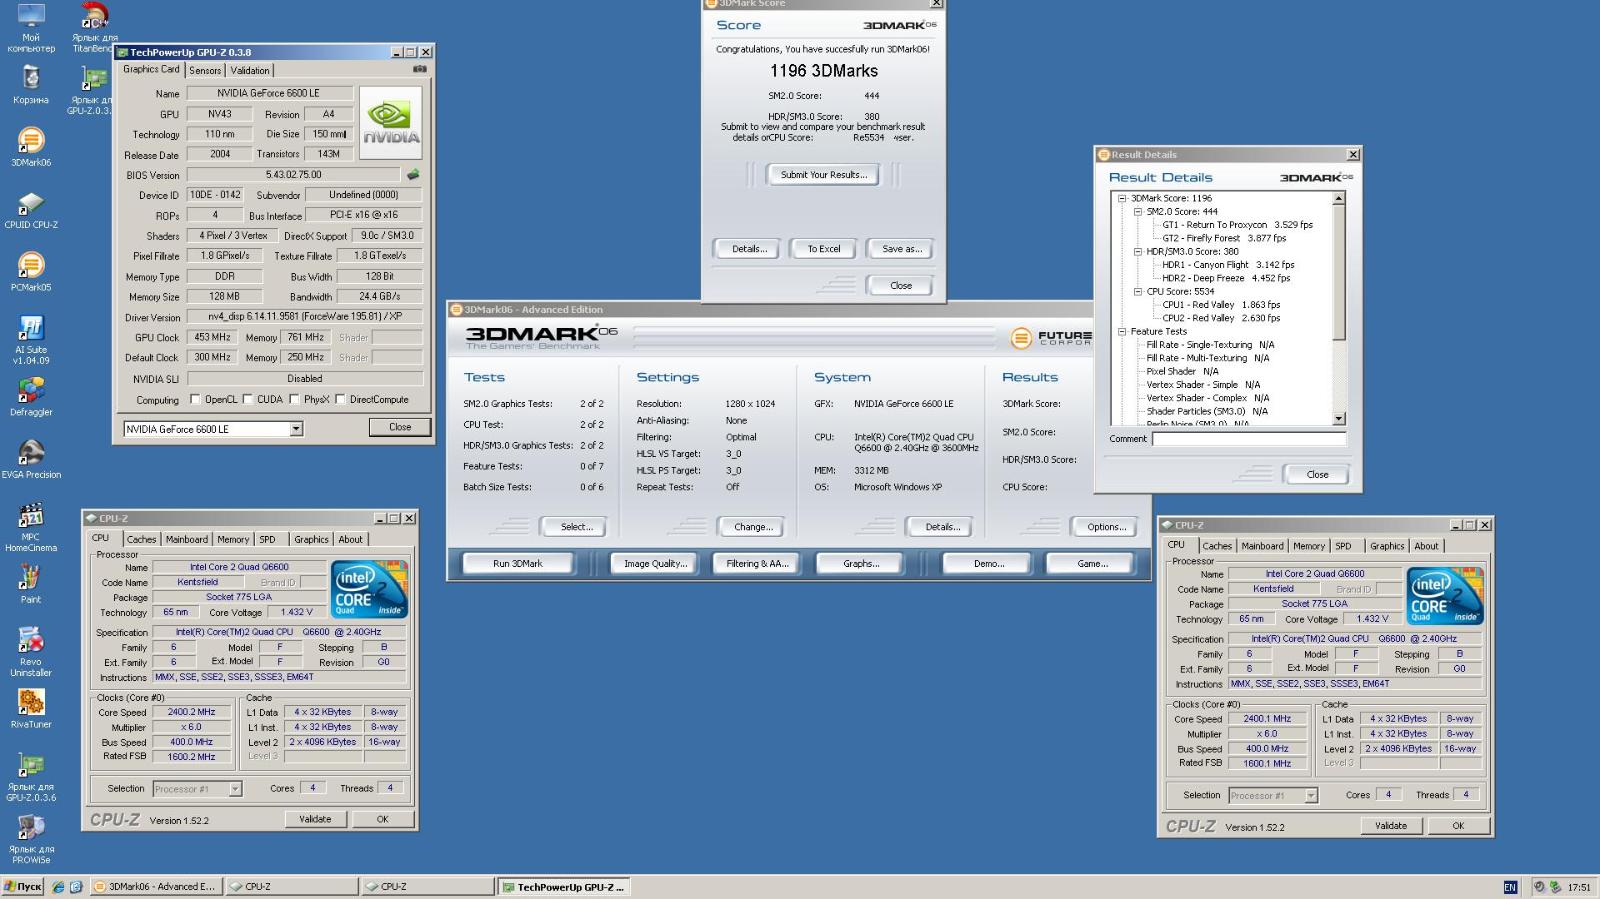Select the Defraggler desktop icon
This screenshot has width=1600, height=899.
[31, 397]
